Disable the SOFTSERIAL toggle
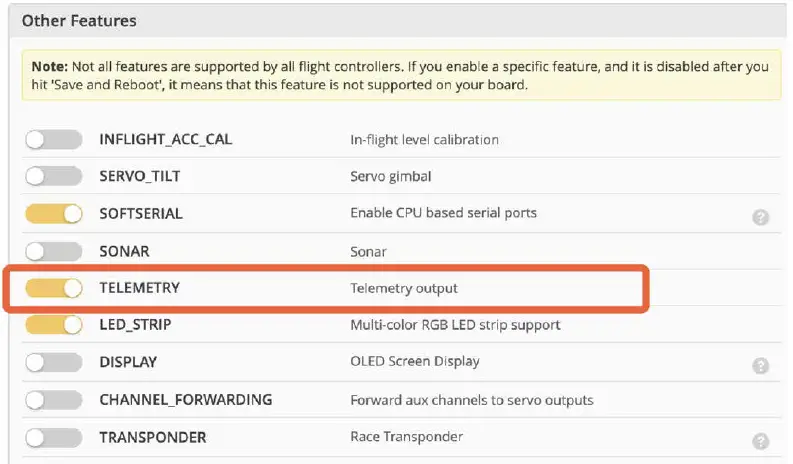The image size is (793, 464). [54, 214]
